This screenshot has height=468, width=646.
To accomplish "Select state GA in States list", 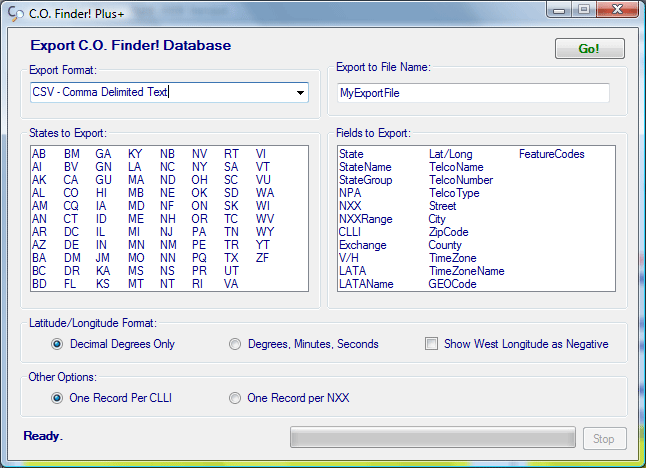I will [x=103, y=154].
